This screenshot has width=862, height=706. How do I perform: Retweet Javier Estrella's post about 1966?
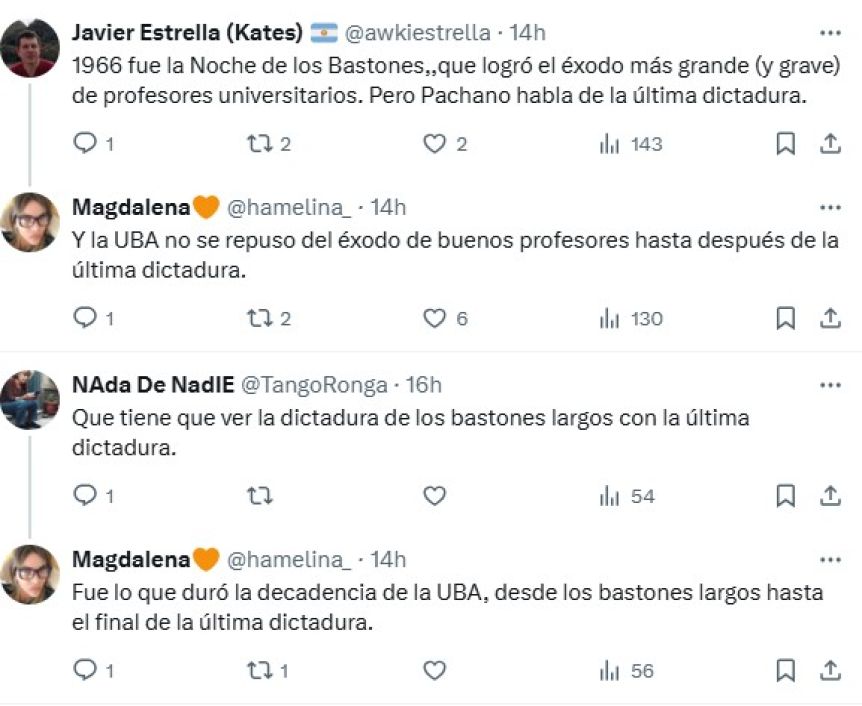[x=260, y=144]
